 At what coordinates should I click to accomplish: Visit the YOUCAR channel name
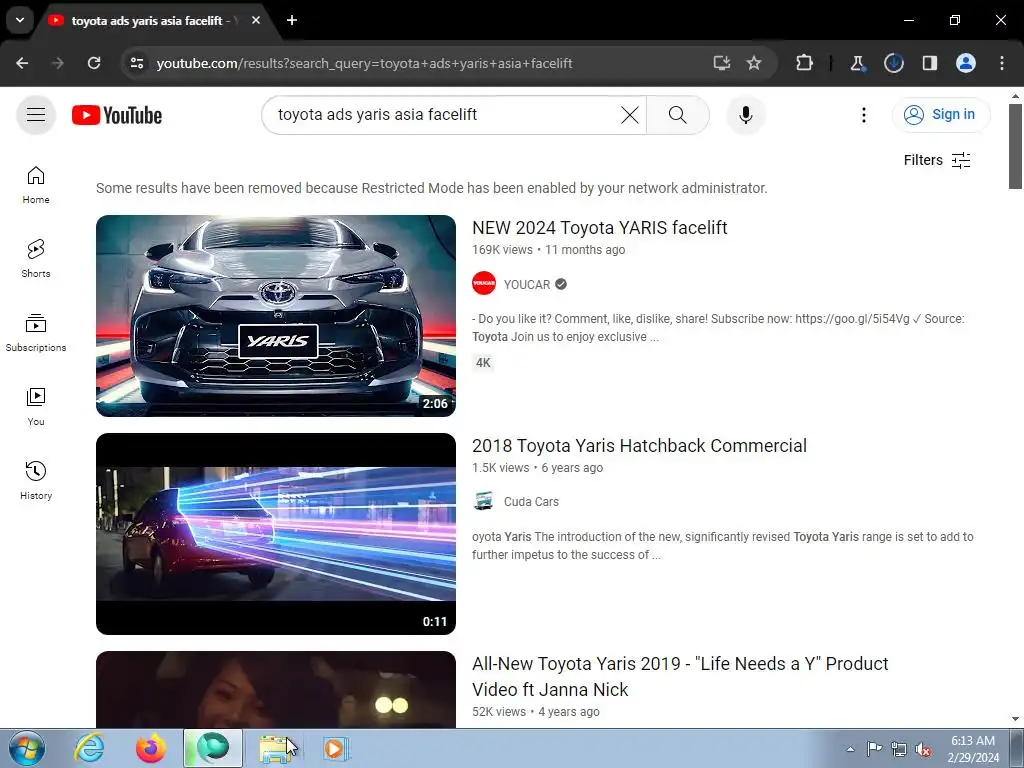(527, 285)
